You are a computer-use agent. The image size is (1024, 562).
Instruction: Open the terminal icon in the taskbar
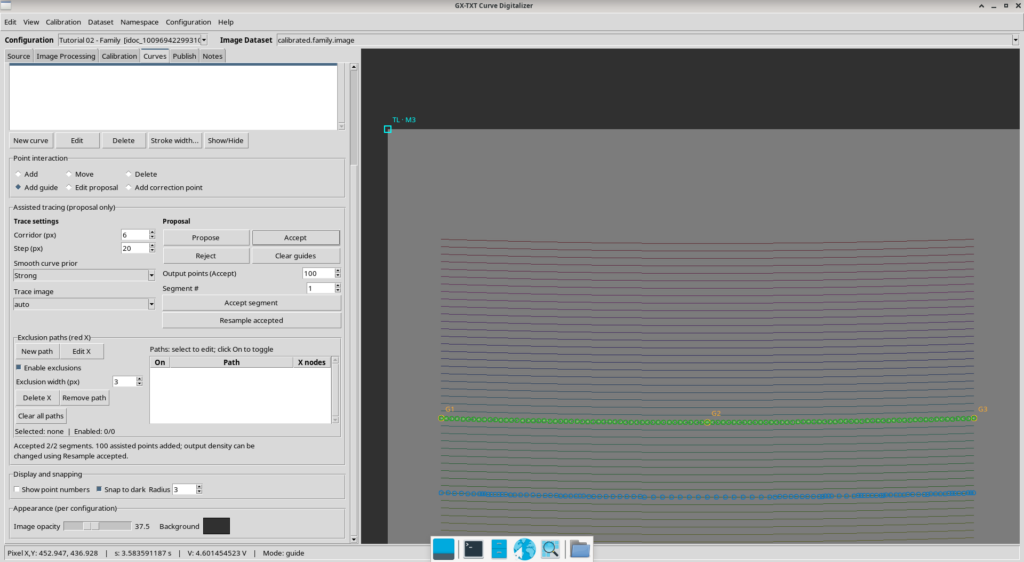point(473,549)
